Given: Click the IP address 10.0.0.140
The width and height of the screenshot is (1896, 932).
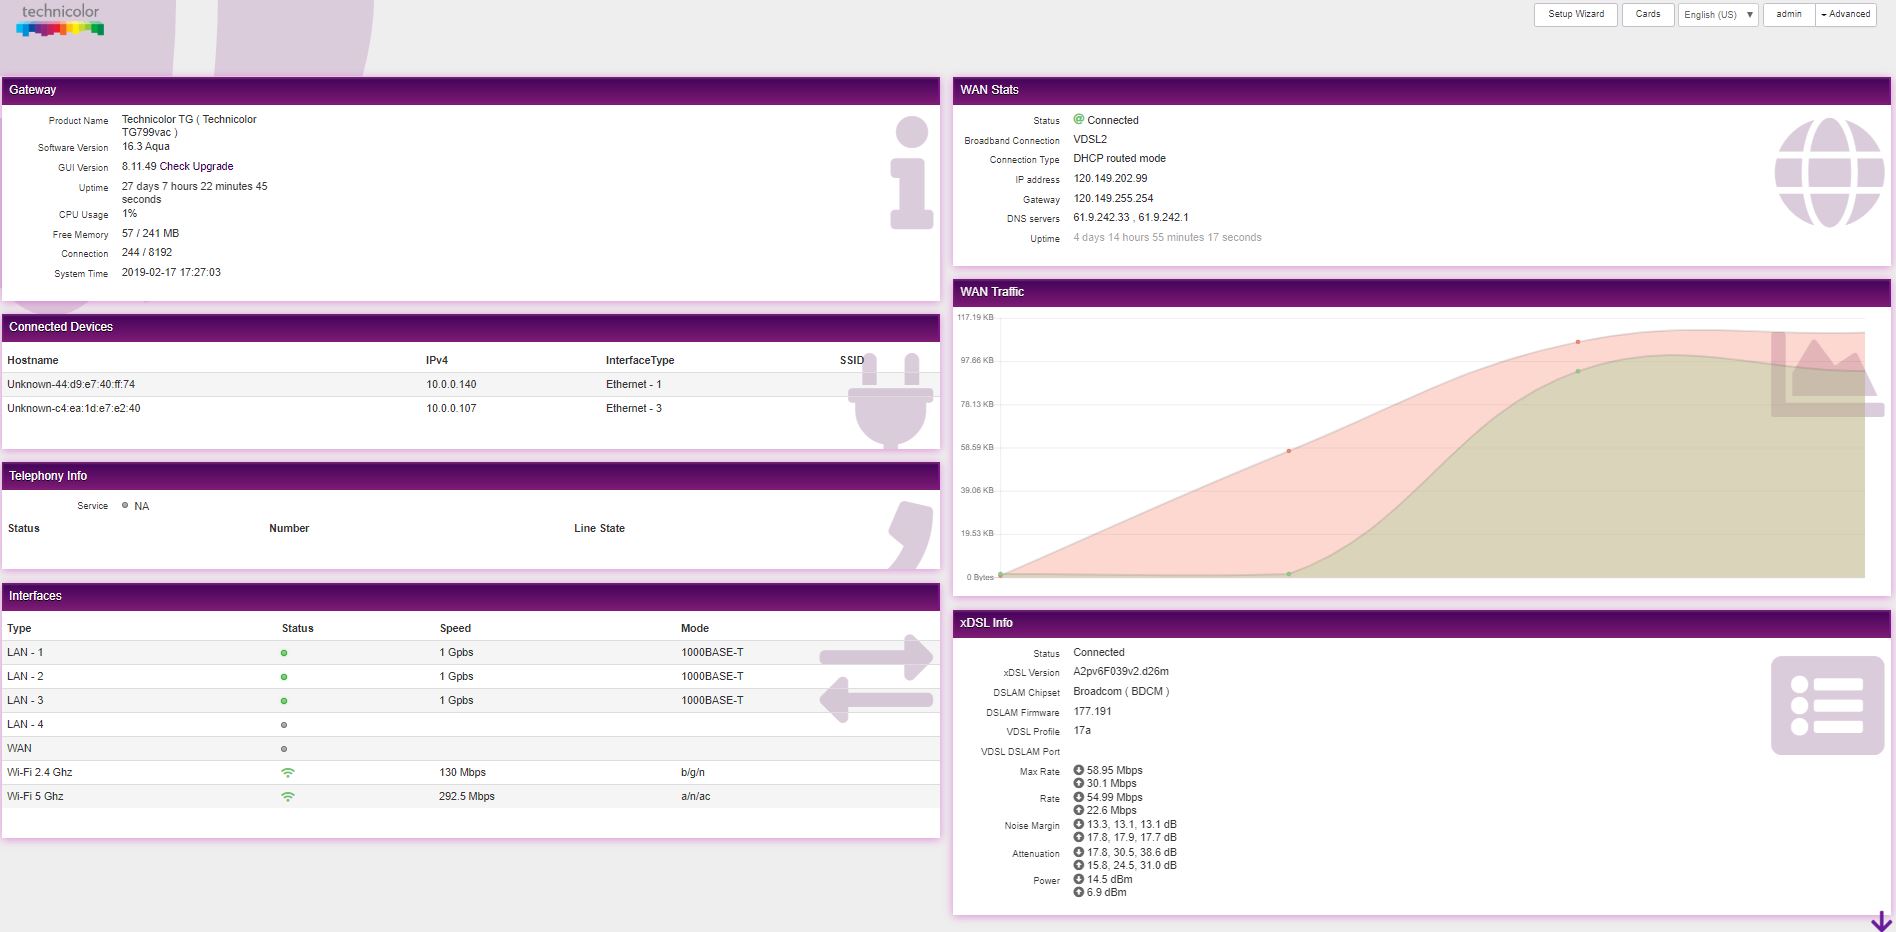Looking at the screenshot, I should (451, 385).
